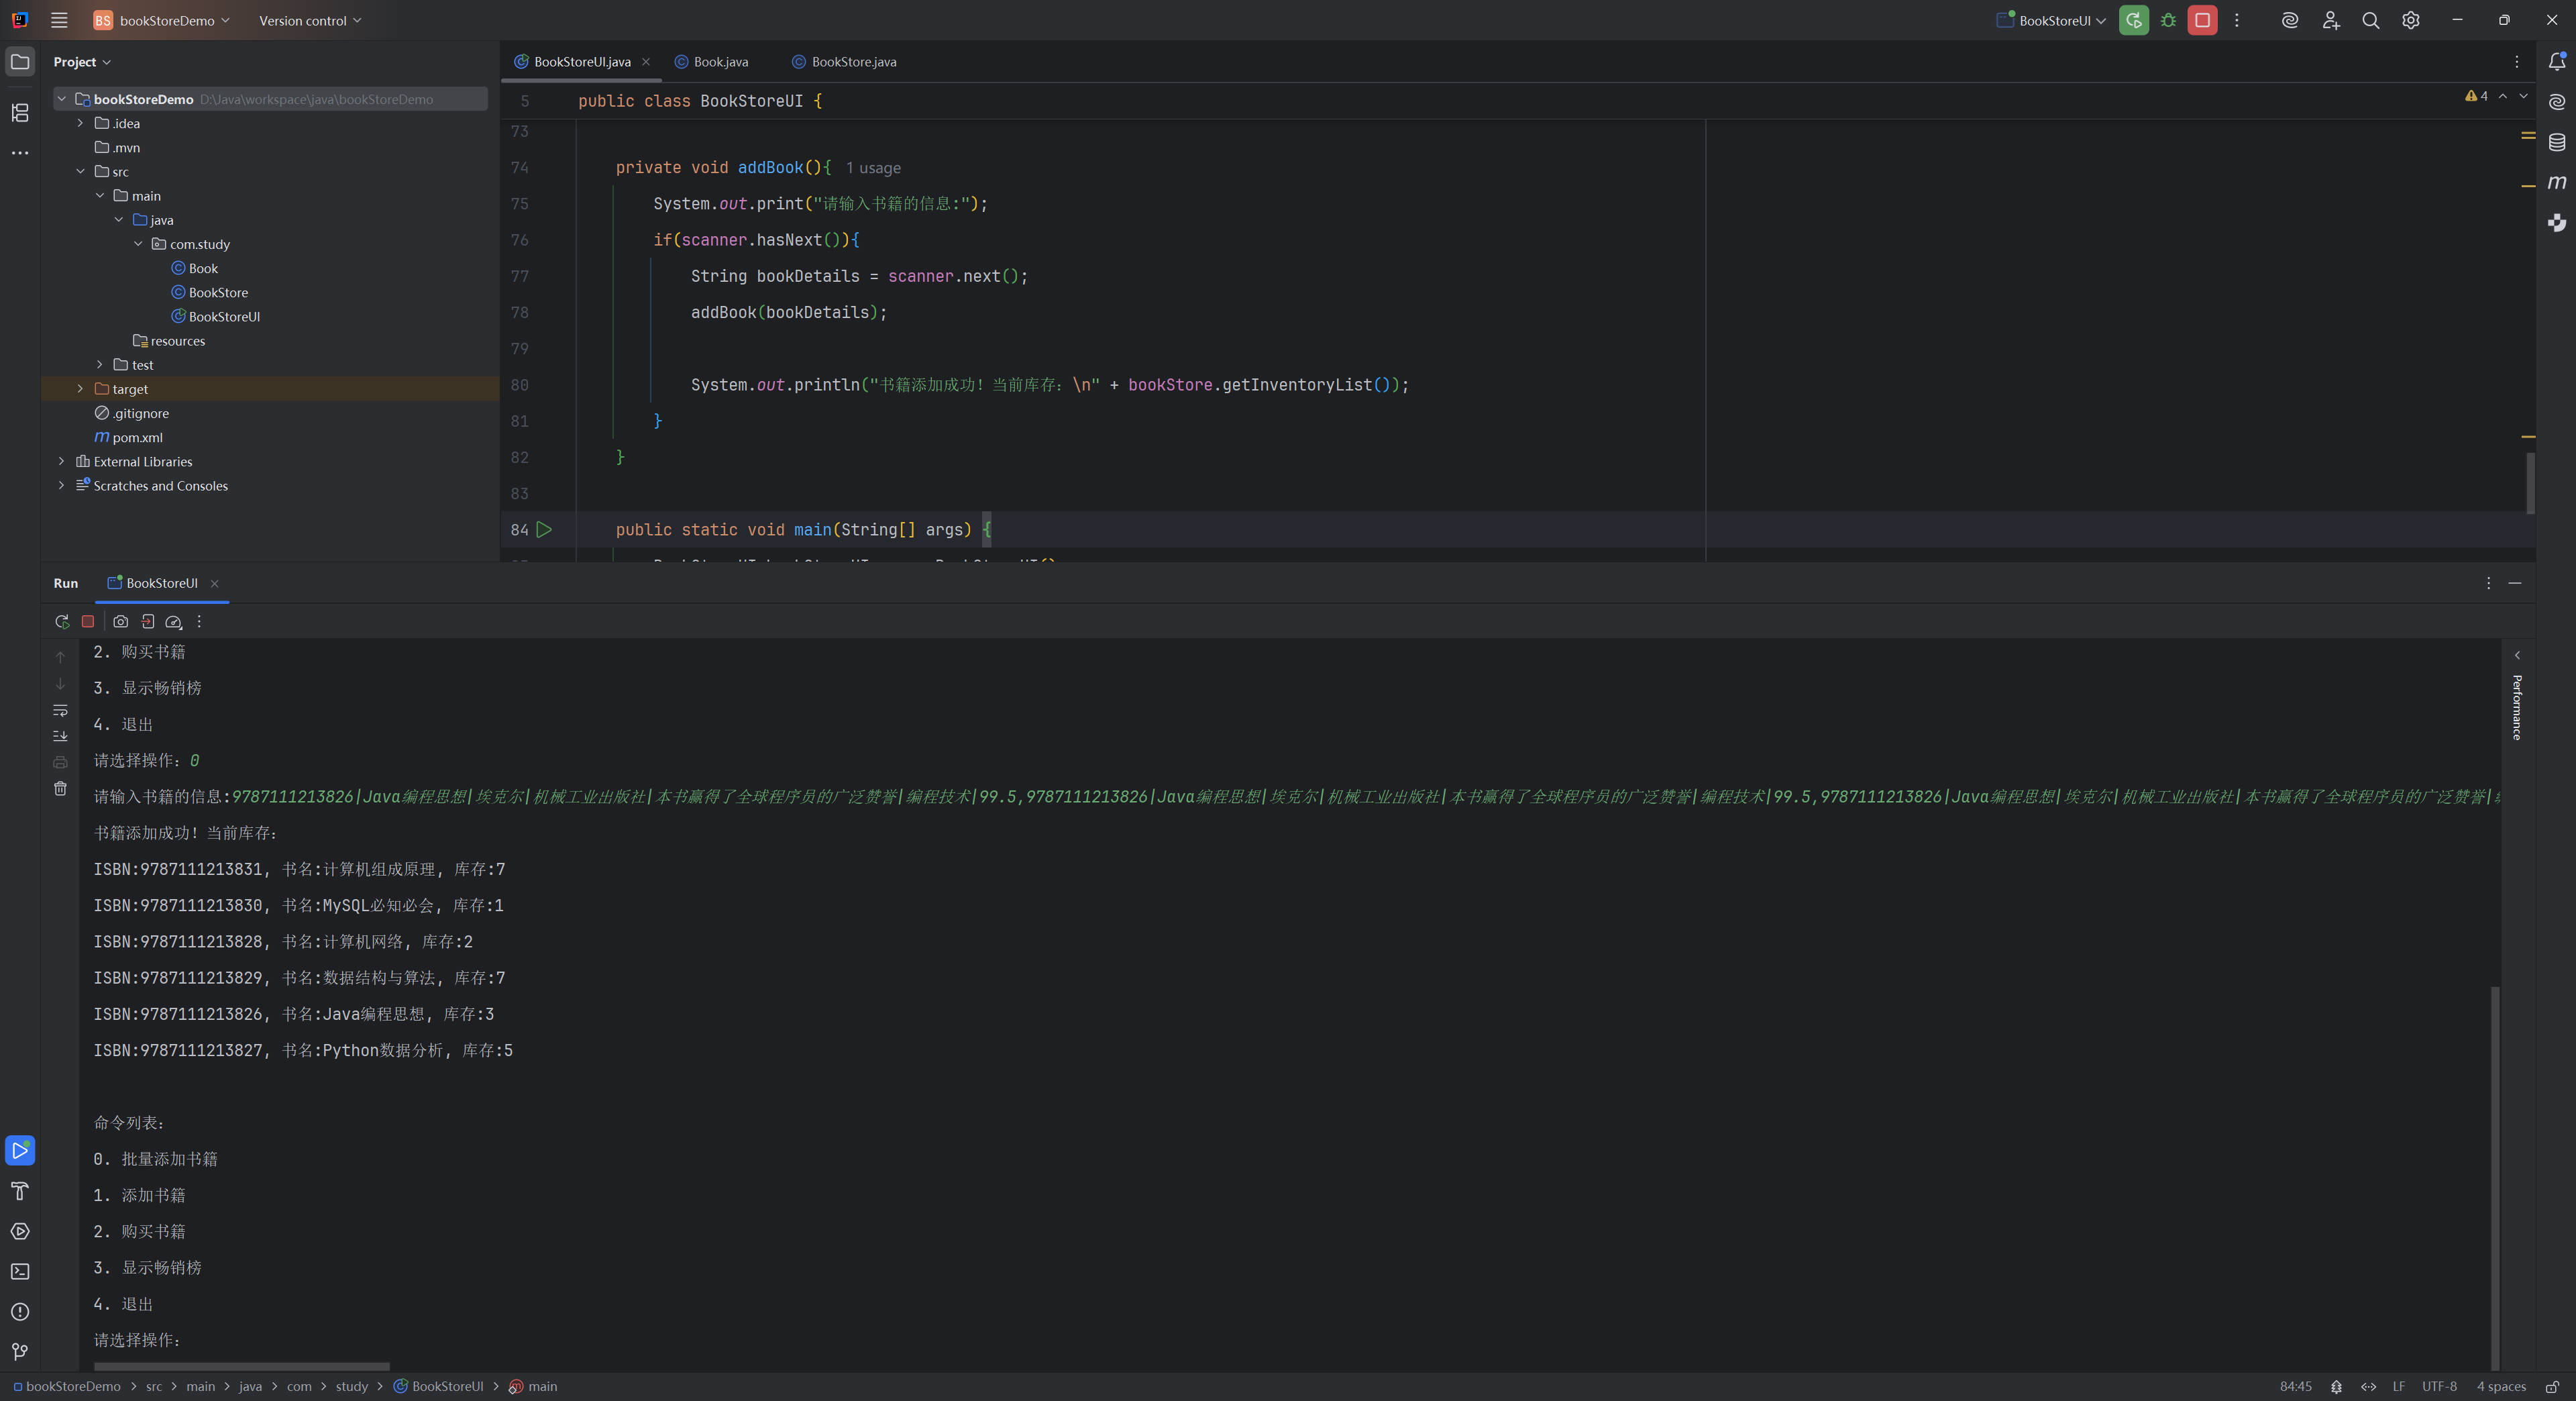Open the Version control dropdown
The width and height of the screenshot is (2576, 1401).
click(x=310, y=20)
